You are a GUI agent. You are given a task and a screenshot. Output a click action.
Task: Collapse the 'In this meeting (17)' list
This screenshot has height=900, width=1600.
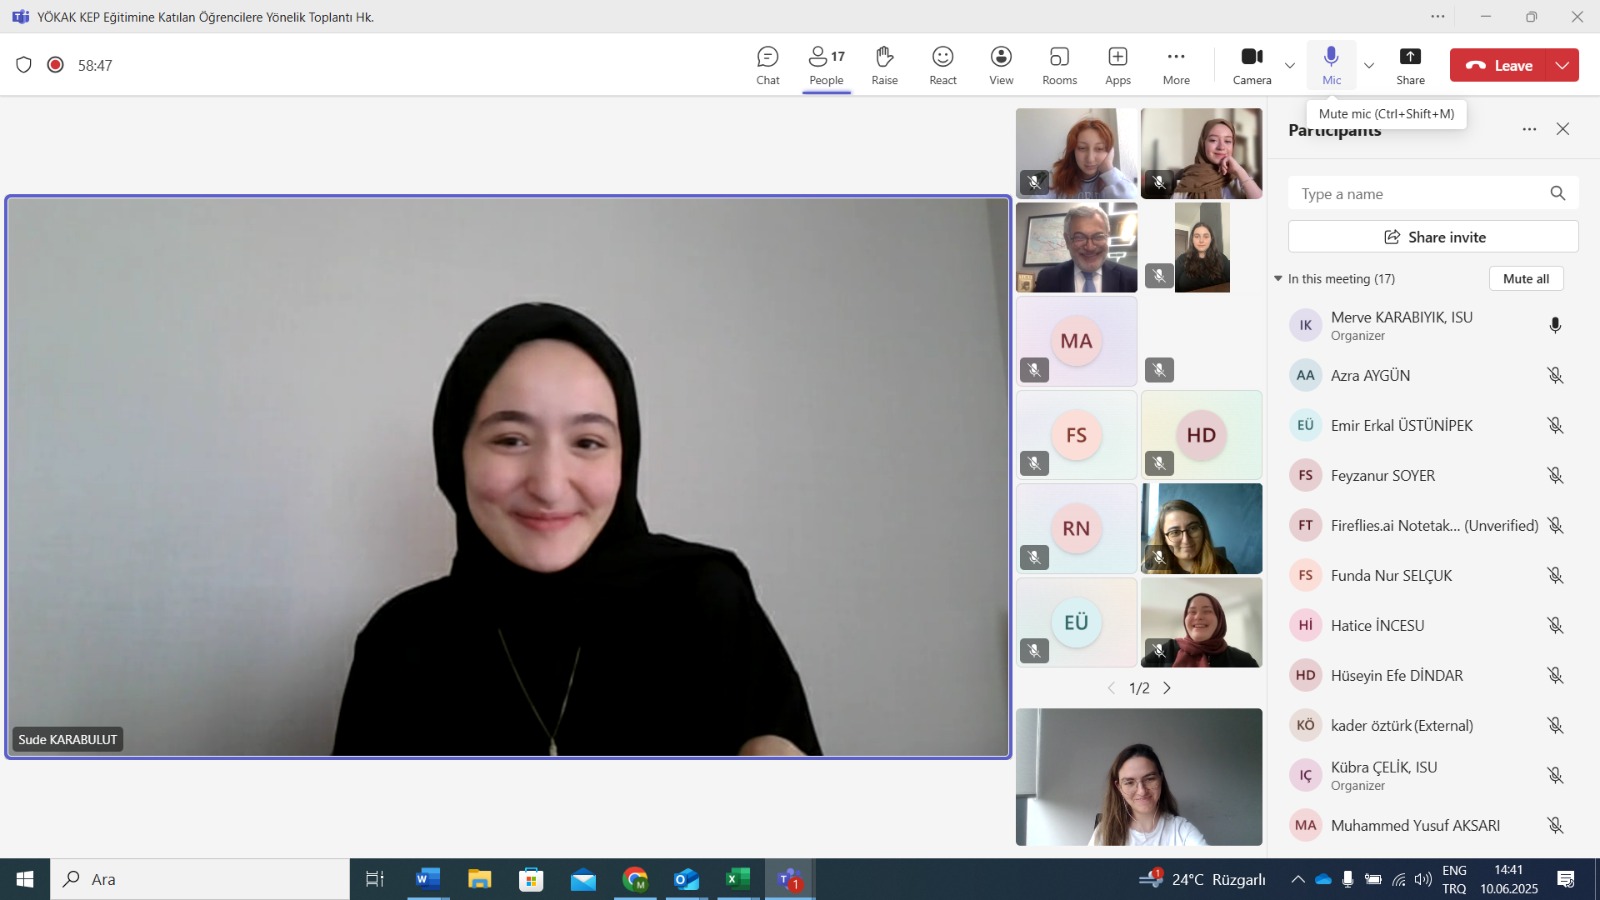coord(1278,279)
